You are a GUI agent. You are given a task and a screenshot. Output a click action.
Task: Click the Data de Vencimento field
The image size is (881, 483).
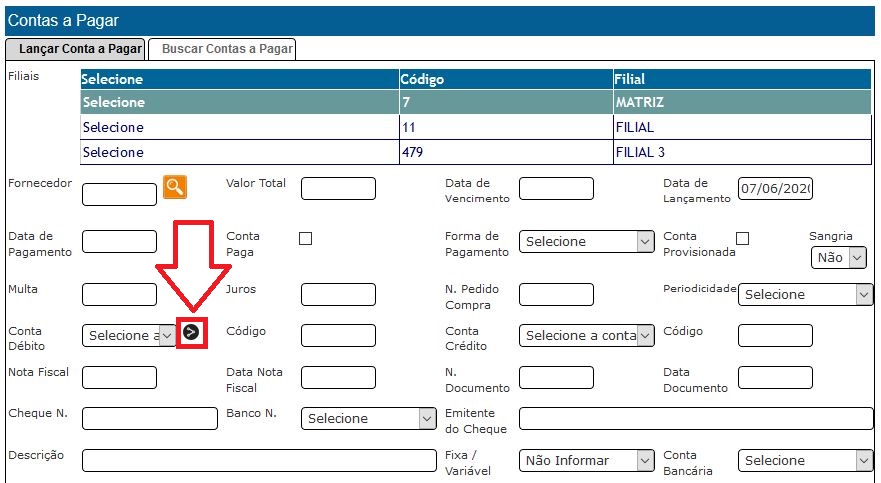(556, 189)
